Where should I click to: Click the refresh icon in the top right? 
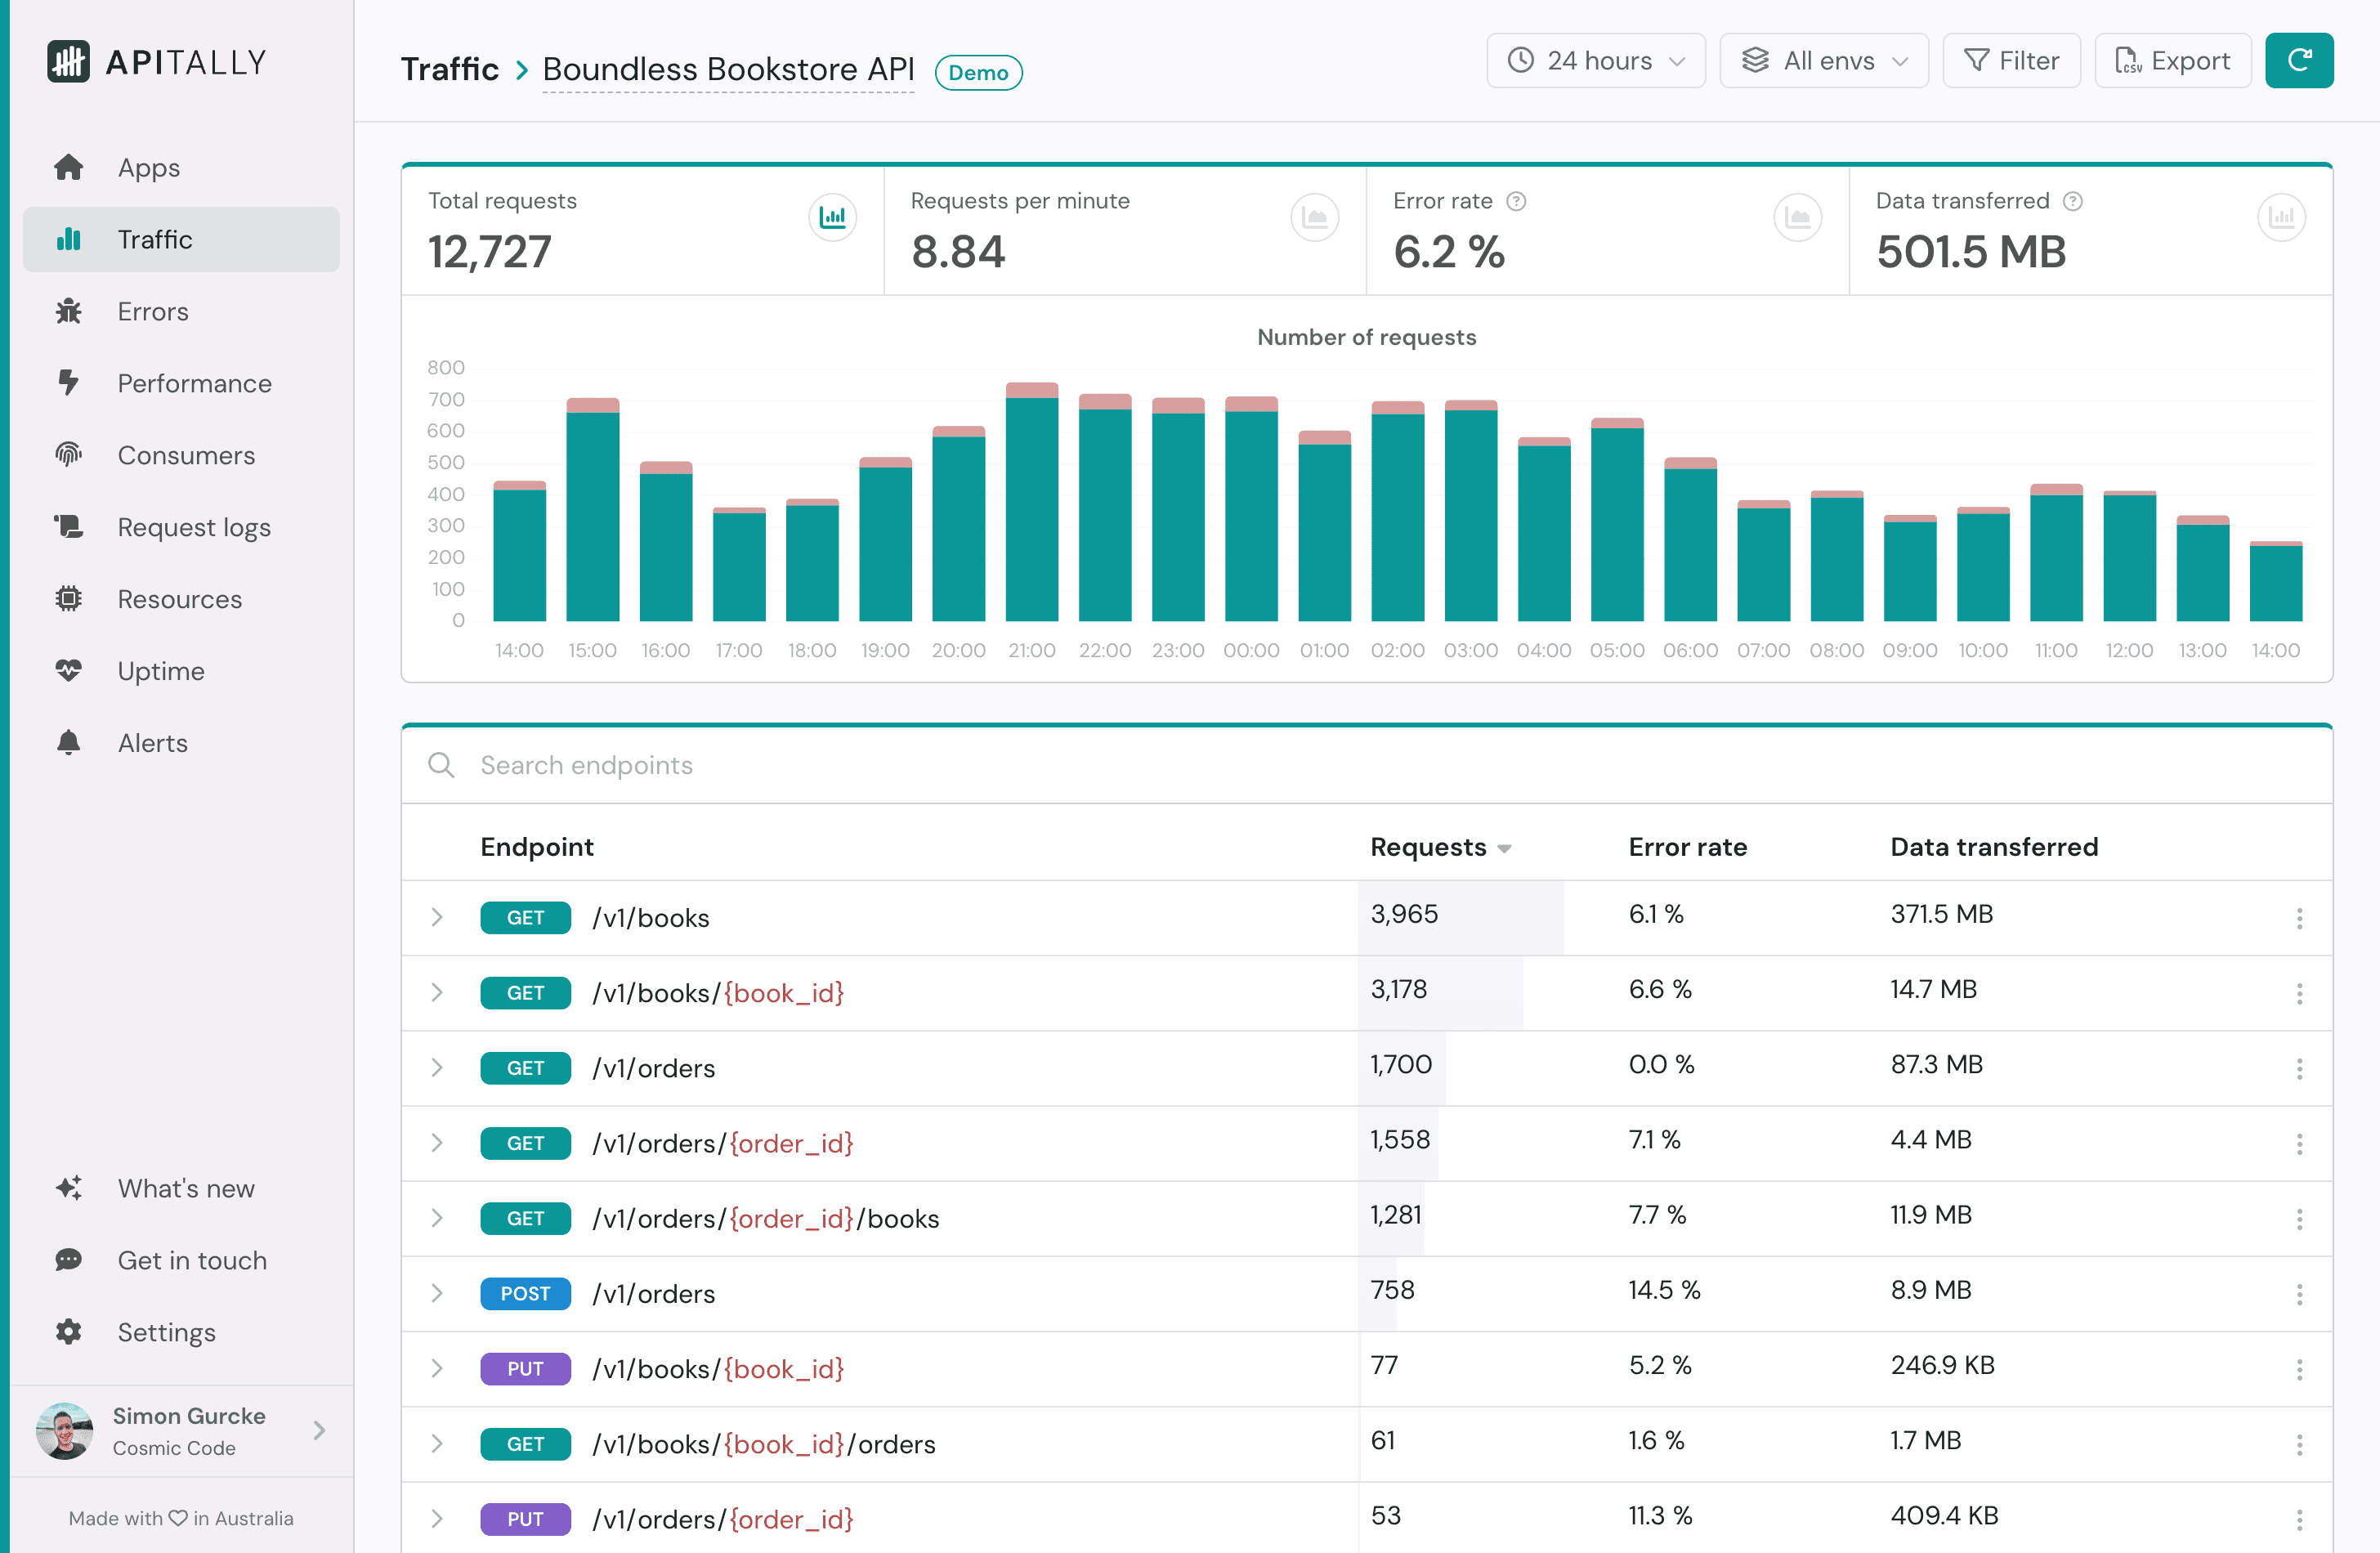click(x=2299, y=60)
